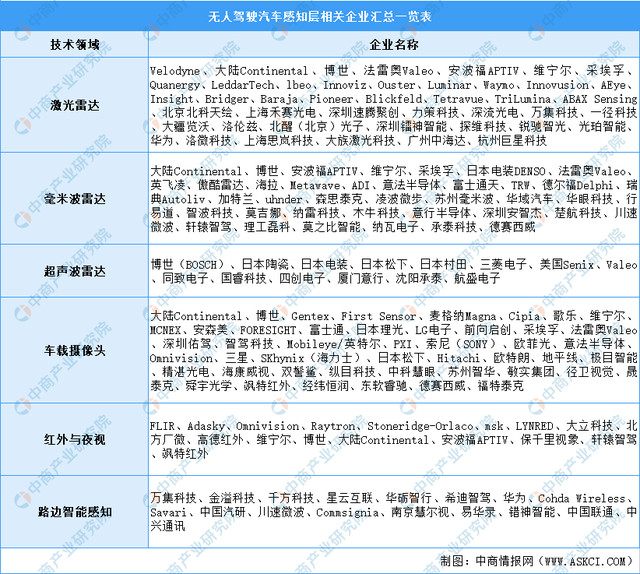Click 索尼（SONY） in the 车载摄像头 row
The width and height of the screenshot is (640, 574).
462,344
